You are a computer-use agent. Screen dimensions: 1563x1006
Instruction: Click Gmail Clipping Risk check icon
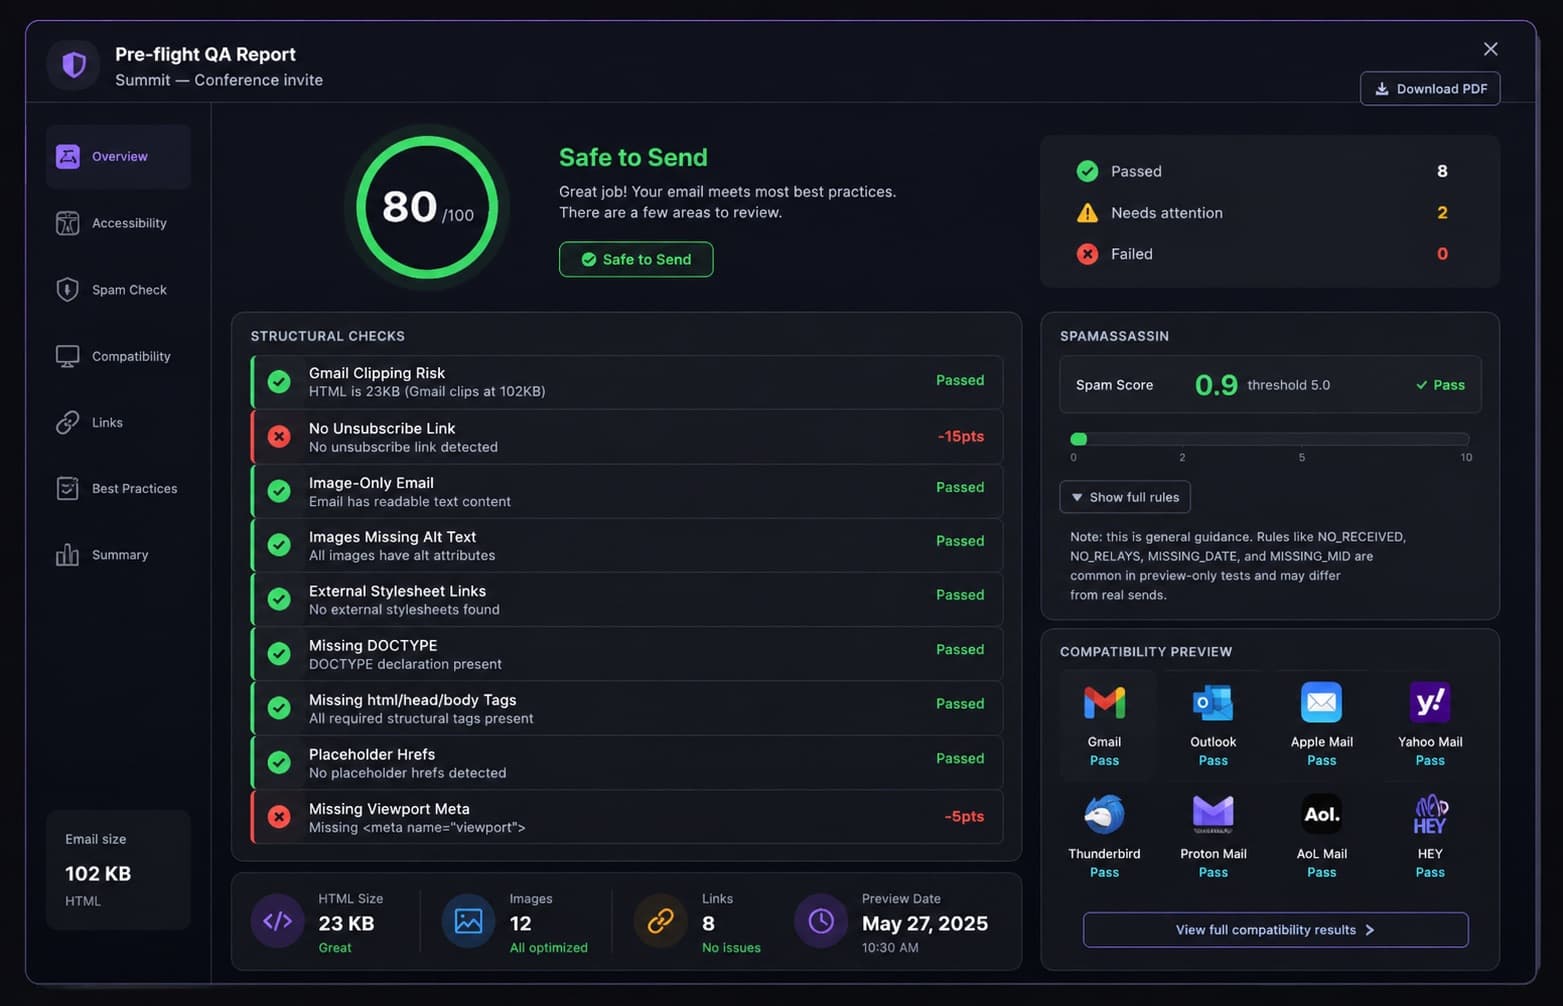(279, 382)
